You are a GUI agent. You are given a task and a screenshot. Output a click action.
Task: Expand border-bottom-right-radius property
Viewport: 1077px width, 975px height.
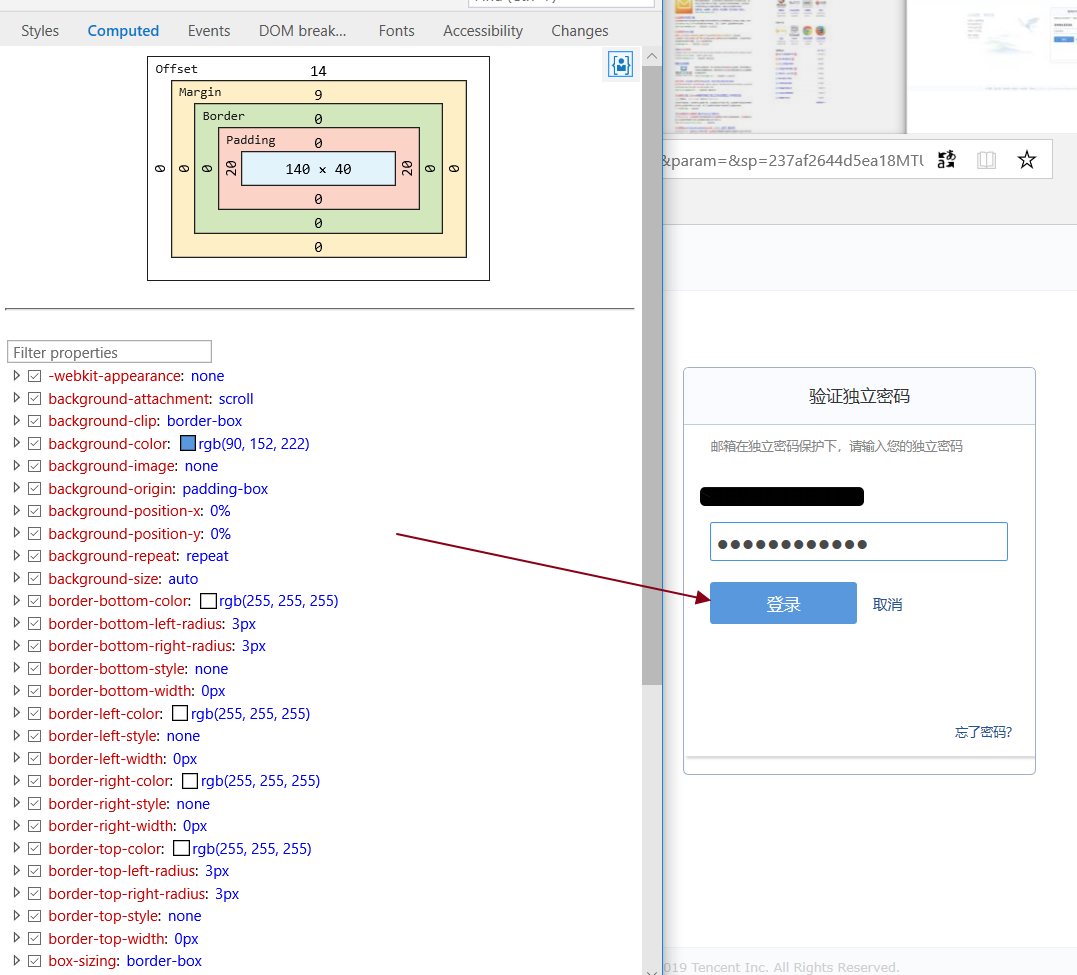(16, 645)
